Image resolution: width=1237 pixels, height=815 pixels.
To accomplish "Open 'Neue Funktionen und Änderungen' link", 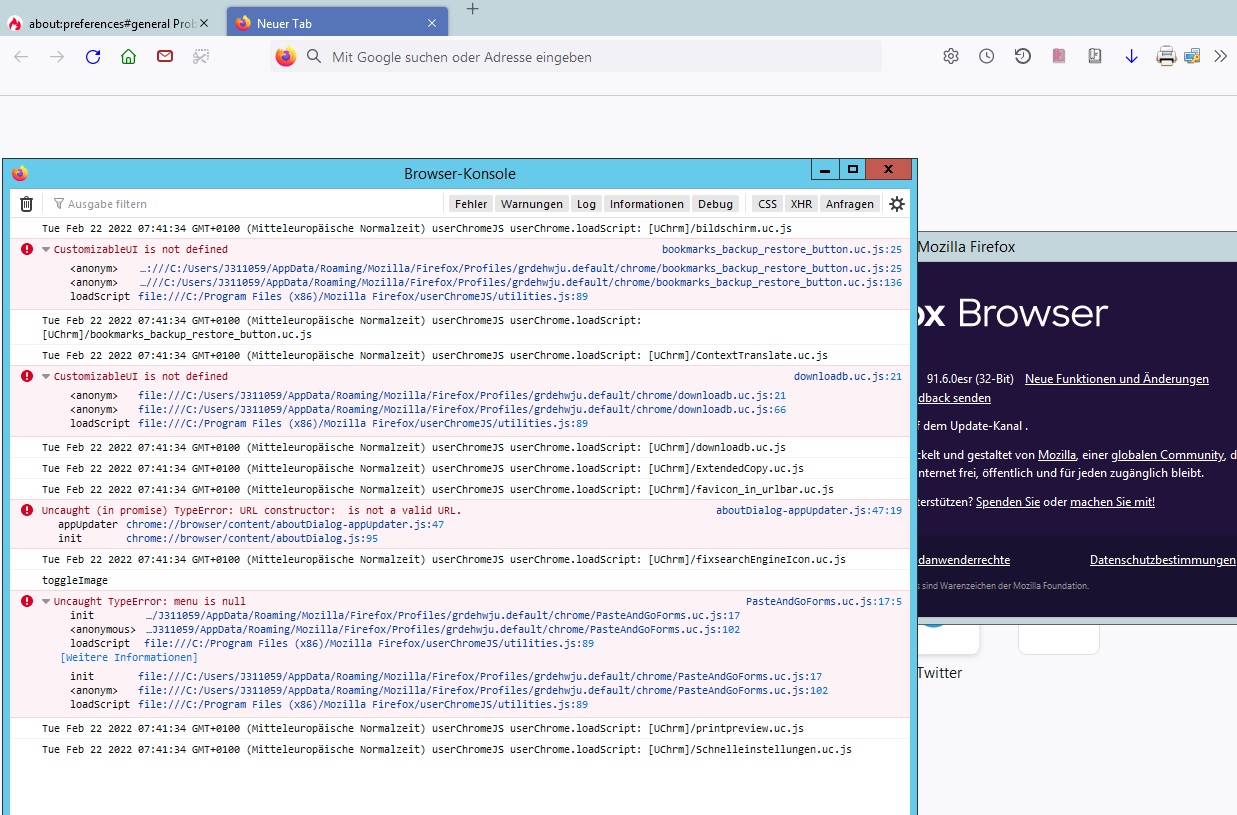I will pyautogui.click(x=1116, y=379).
